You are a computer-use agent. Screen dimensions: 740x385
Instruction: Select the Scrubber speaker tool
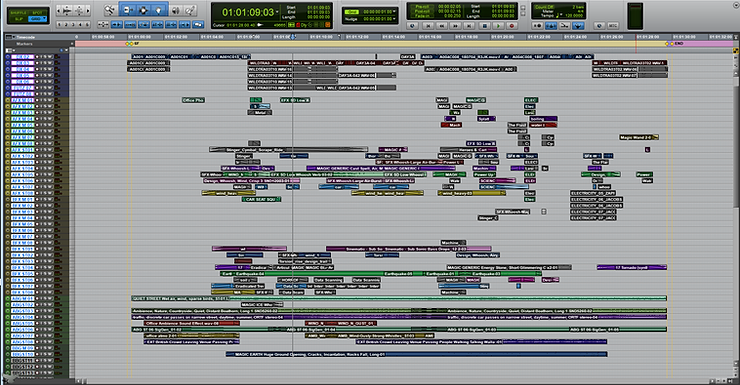coord(175,10)
